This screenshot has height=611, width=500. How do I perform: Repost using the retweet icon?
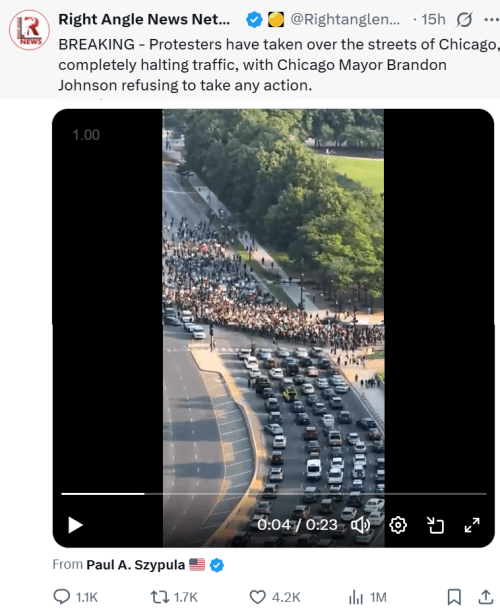[159, 597]
